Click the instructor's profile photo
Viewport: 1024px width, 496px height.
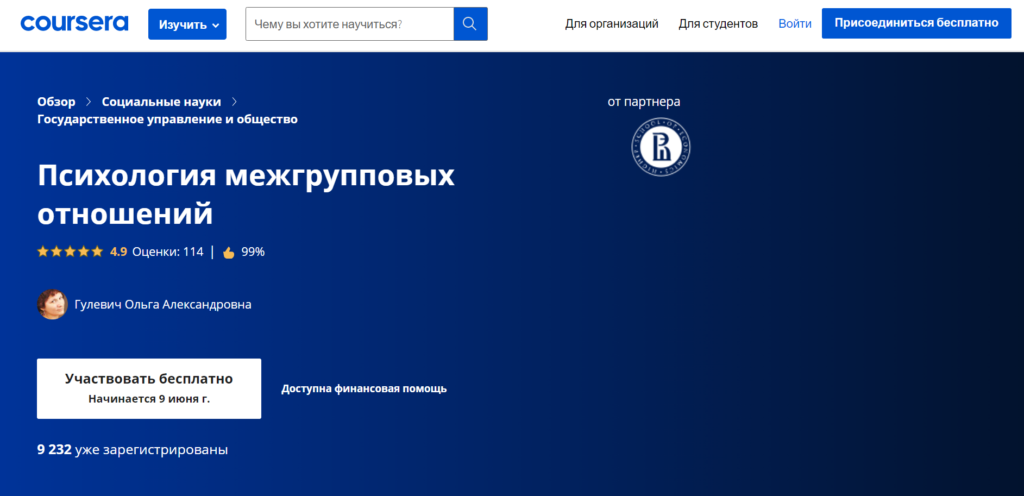coord(52,304)
